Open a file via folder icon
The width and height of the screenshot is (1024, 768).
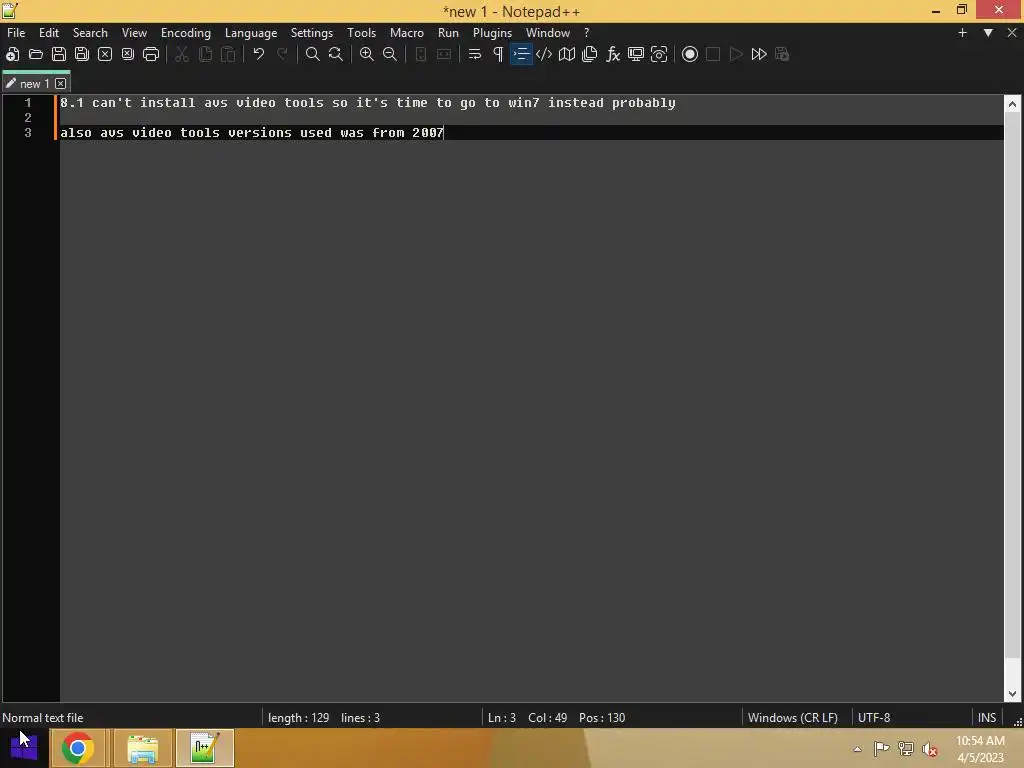pyautogui.click(x=36, y=54)
